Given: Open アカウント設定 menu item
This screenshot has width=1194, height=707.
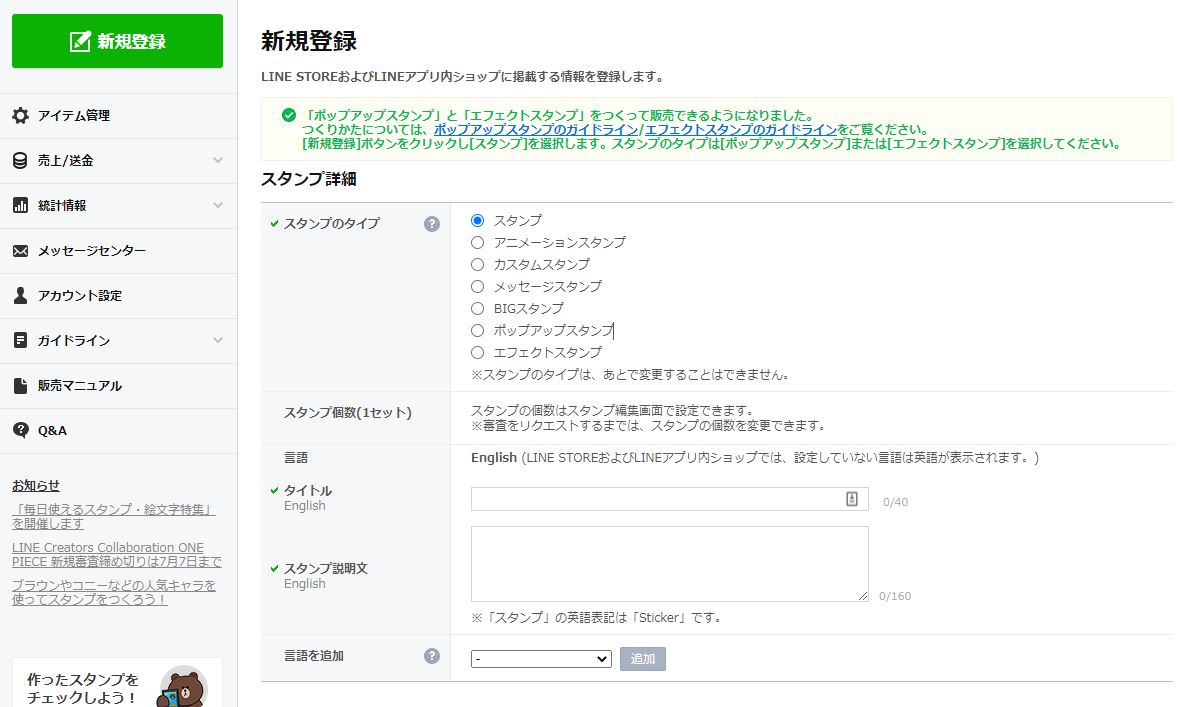Looking at the screenshot, I should (119, 296).
